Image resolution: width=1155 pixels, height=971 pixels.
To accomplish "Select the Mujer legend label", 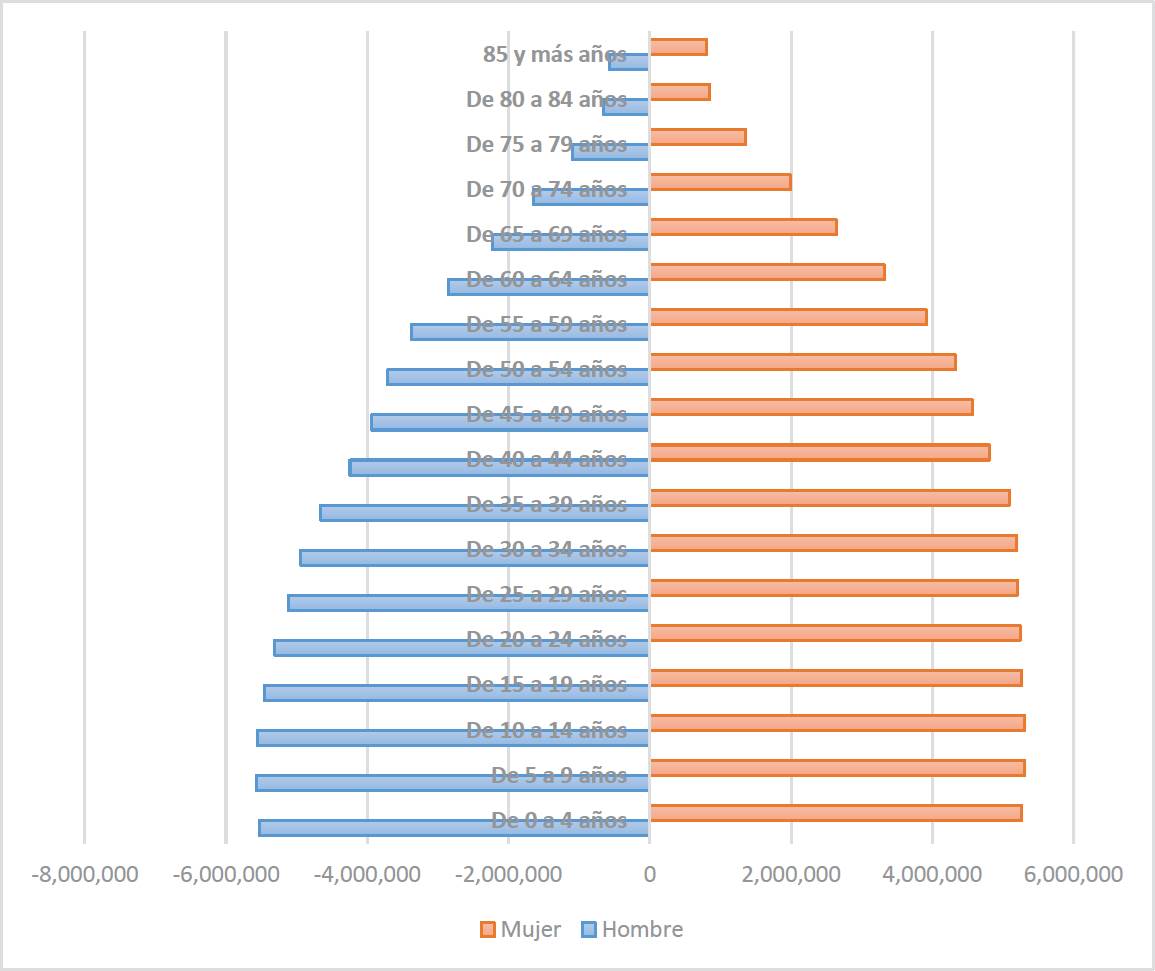I will pyautogui.click(x=530, y=929).
